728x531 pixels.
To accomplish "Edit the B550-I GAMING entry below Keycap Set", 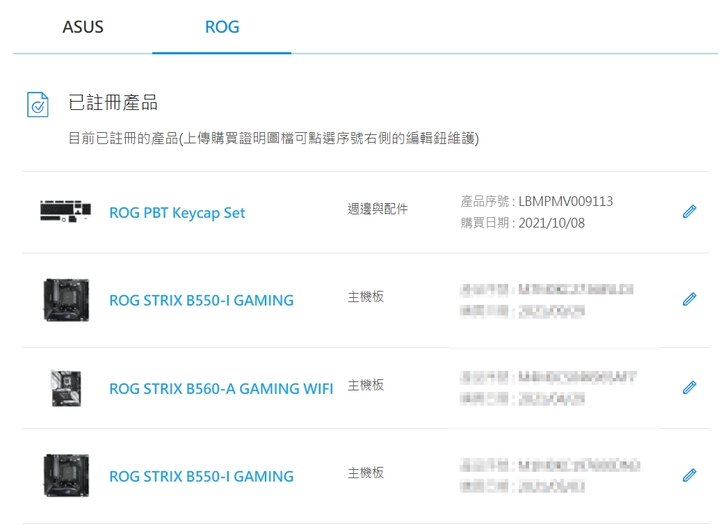I will coord(688,299).
